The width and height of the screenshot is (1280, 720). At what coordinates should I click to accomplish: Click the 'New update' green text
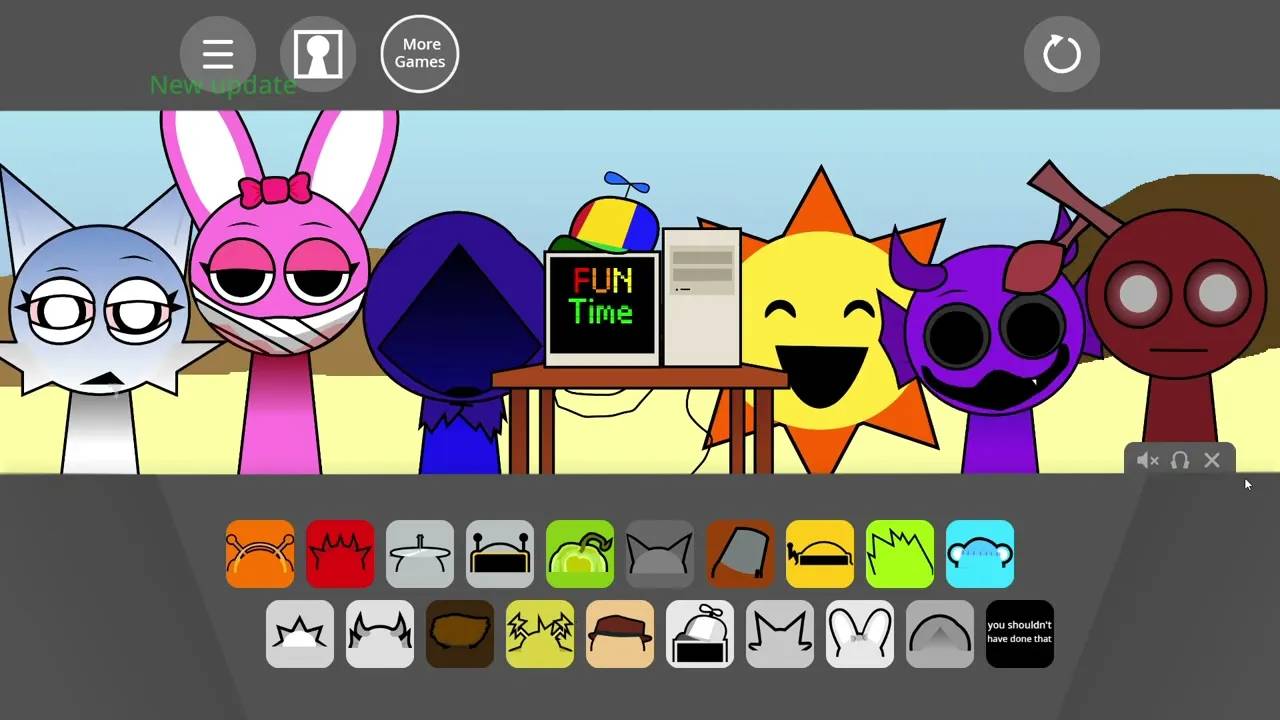pos(223,85)
